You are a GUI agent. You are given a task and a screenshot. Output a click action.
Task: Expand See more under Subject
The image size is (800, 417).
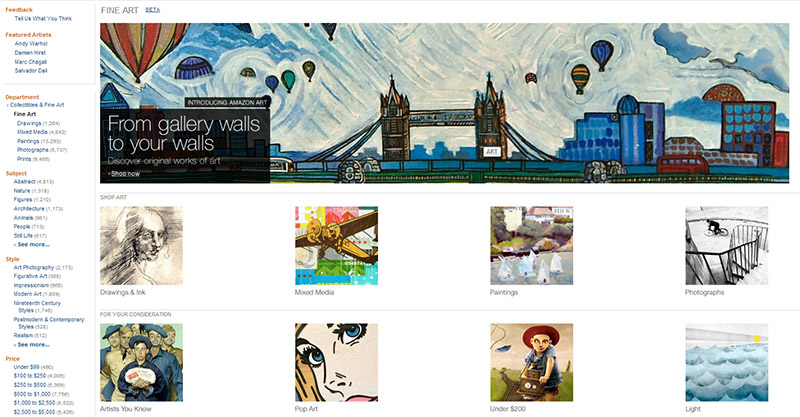pyautogui.click(x=33, y=244)
